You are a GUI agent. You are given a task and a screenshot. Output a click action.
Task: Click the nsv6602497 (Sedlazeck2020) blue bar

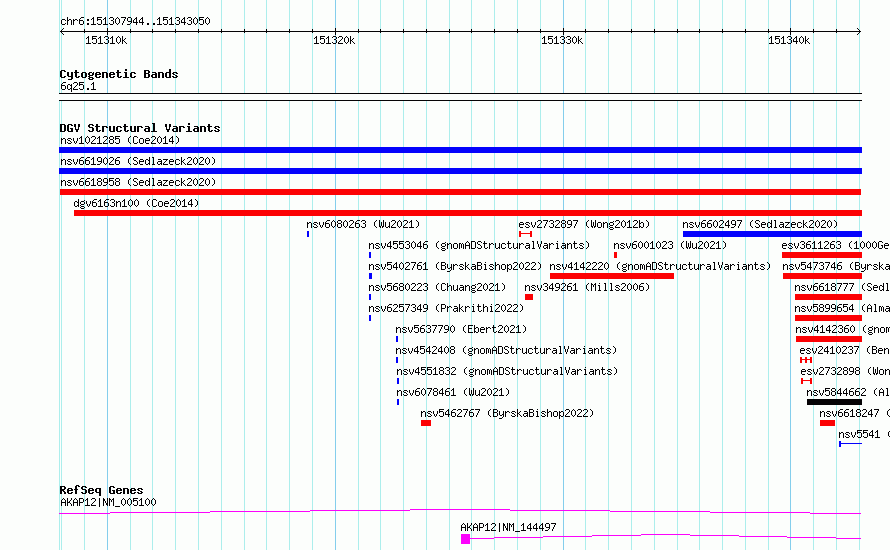[772, 234]
